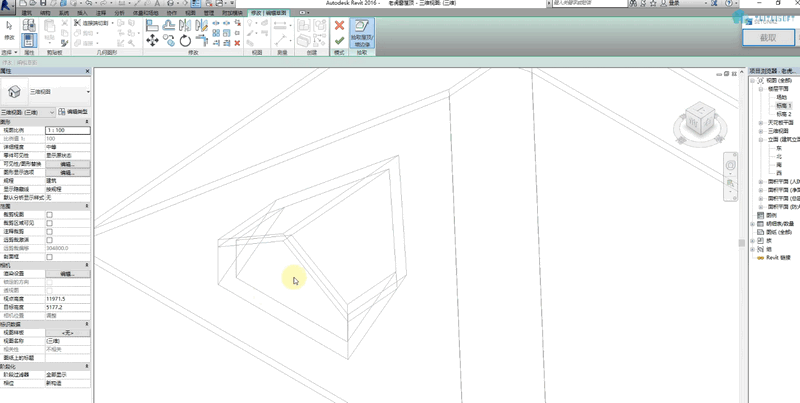Select 标高 1 in the project browser
800x403 pixels.
coord(783,106)
